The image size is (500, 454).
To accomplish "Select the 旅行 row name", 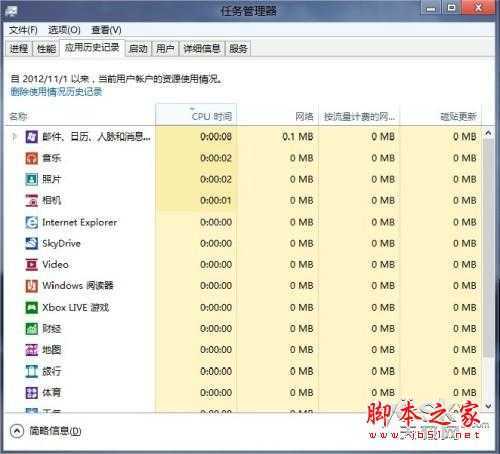I will coord(51,371).
